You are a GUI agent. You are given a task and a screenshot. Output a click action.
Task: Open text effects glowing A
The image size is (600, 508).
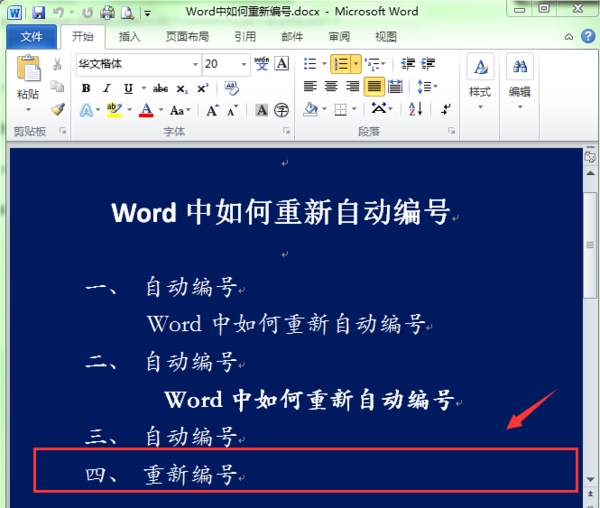click(86, 111)
